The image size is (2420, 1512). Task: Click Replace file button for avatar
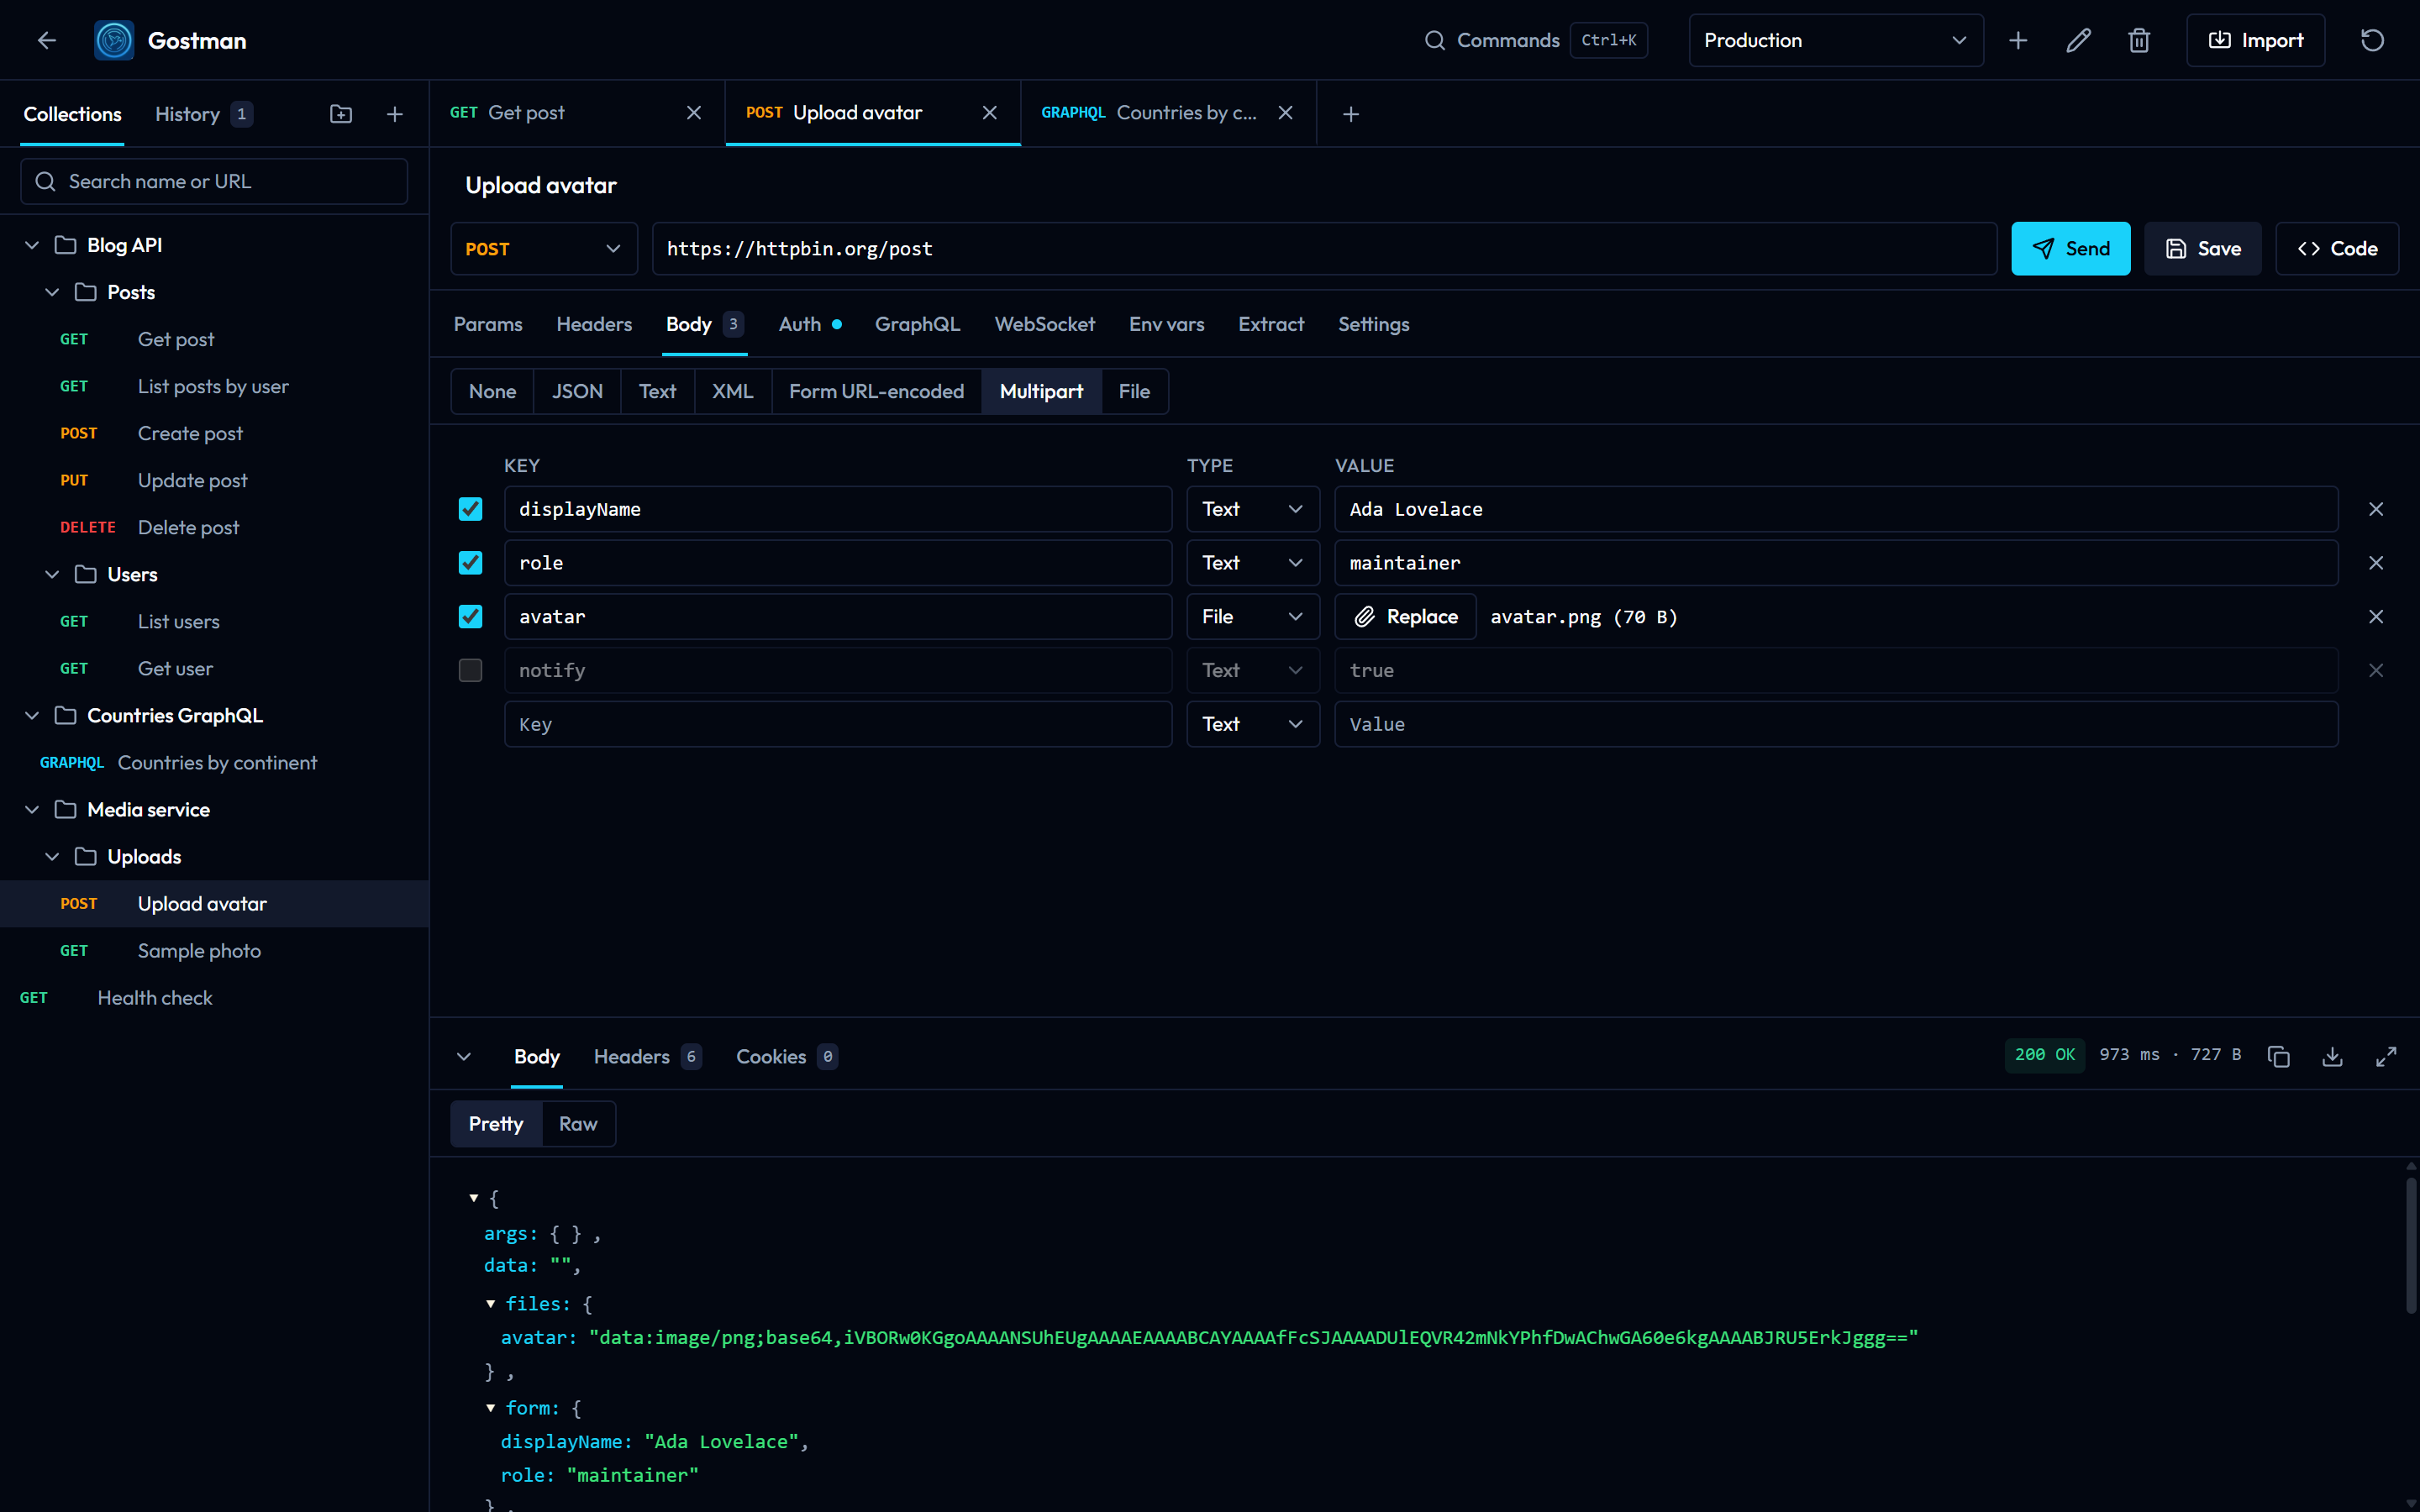tap(1405, 617)
